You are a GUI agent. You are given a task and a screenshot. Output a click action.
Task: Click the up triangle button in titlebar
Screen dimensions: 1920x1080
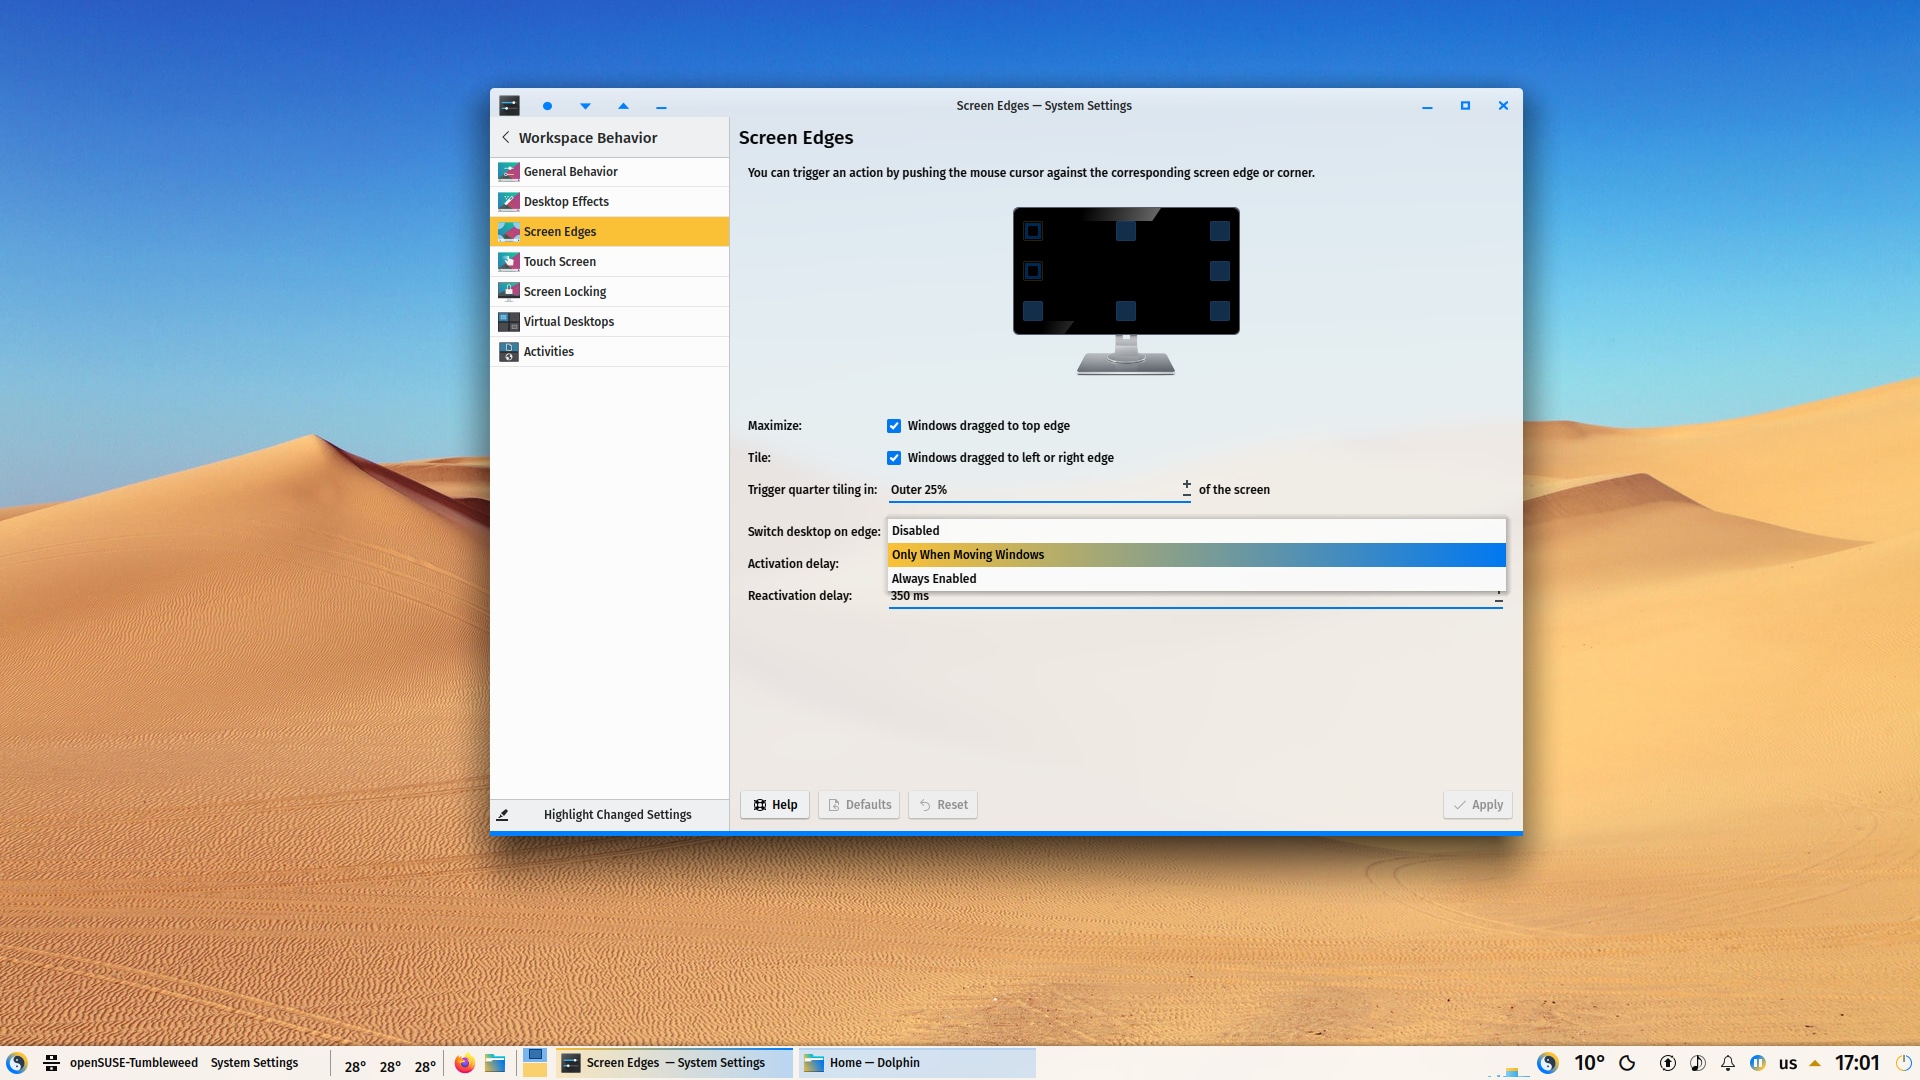point(623,106)
